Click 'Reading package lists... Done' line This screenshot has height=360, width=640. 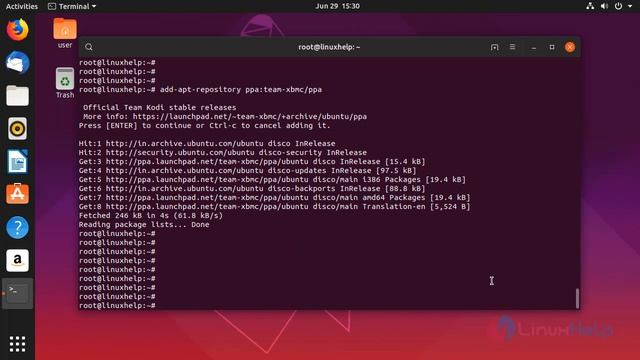(x=144, y=224)
